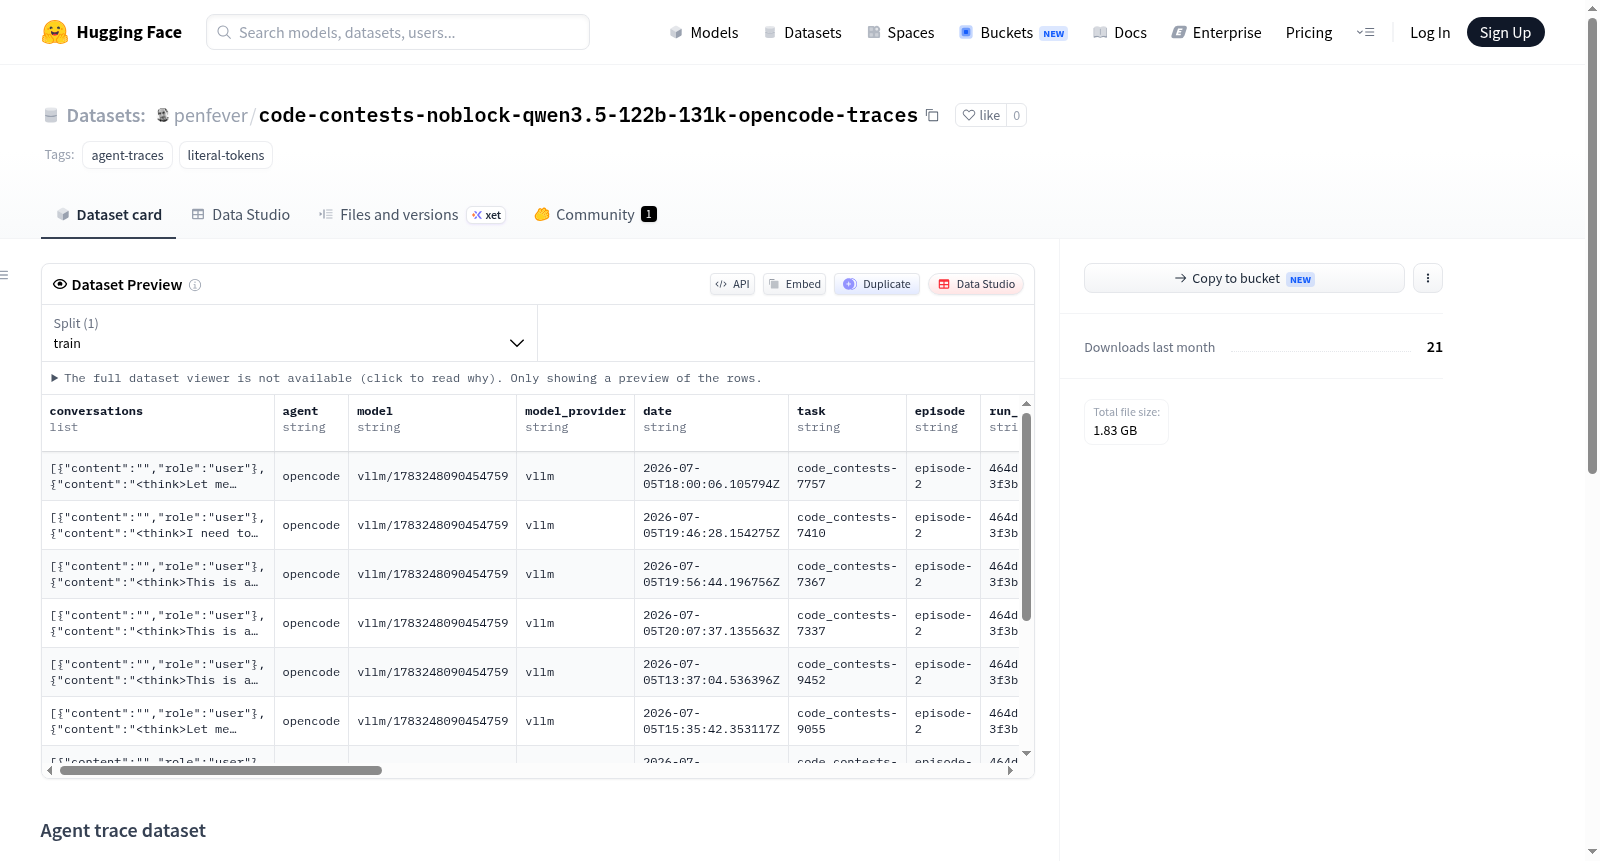Click the Sign Up button

tap(1505, 32)
